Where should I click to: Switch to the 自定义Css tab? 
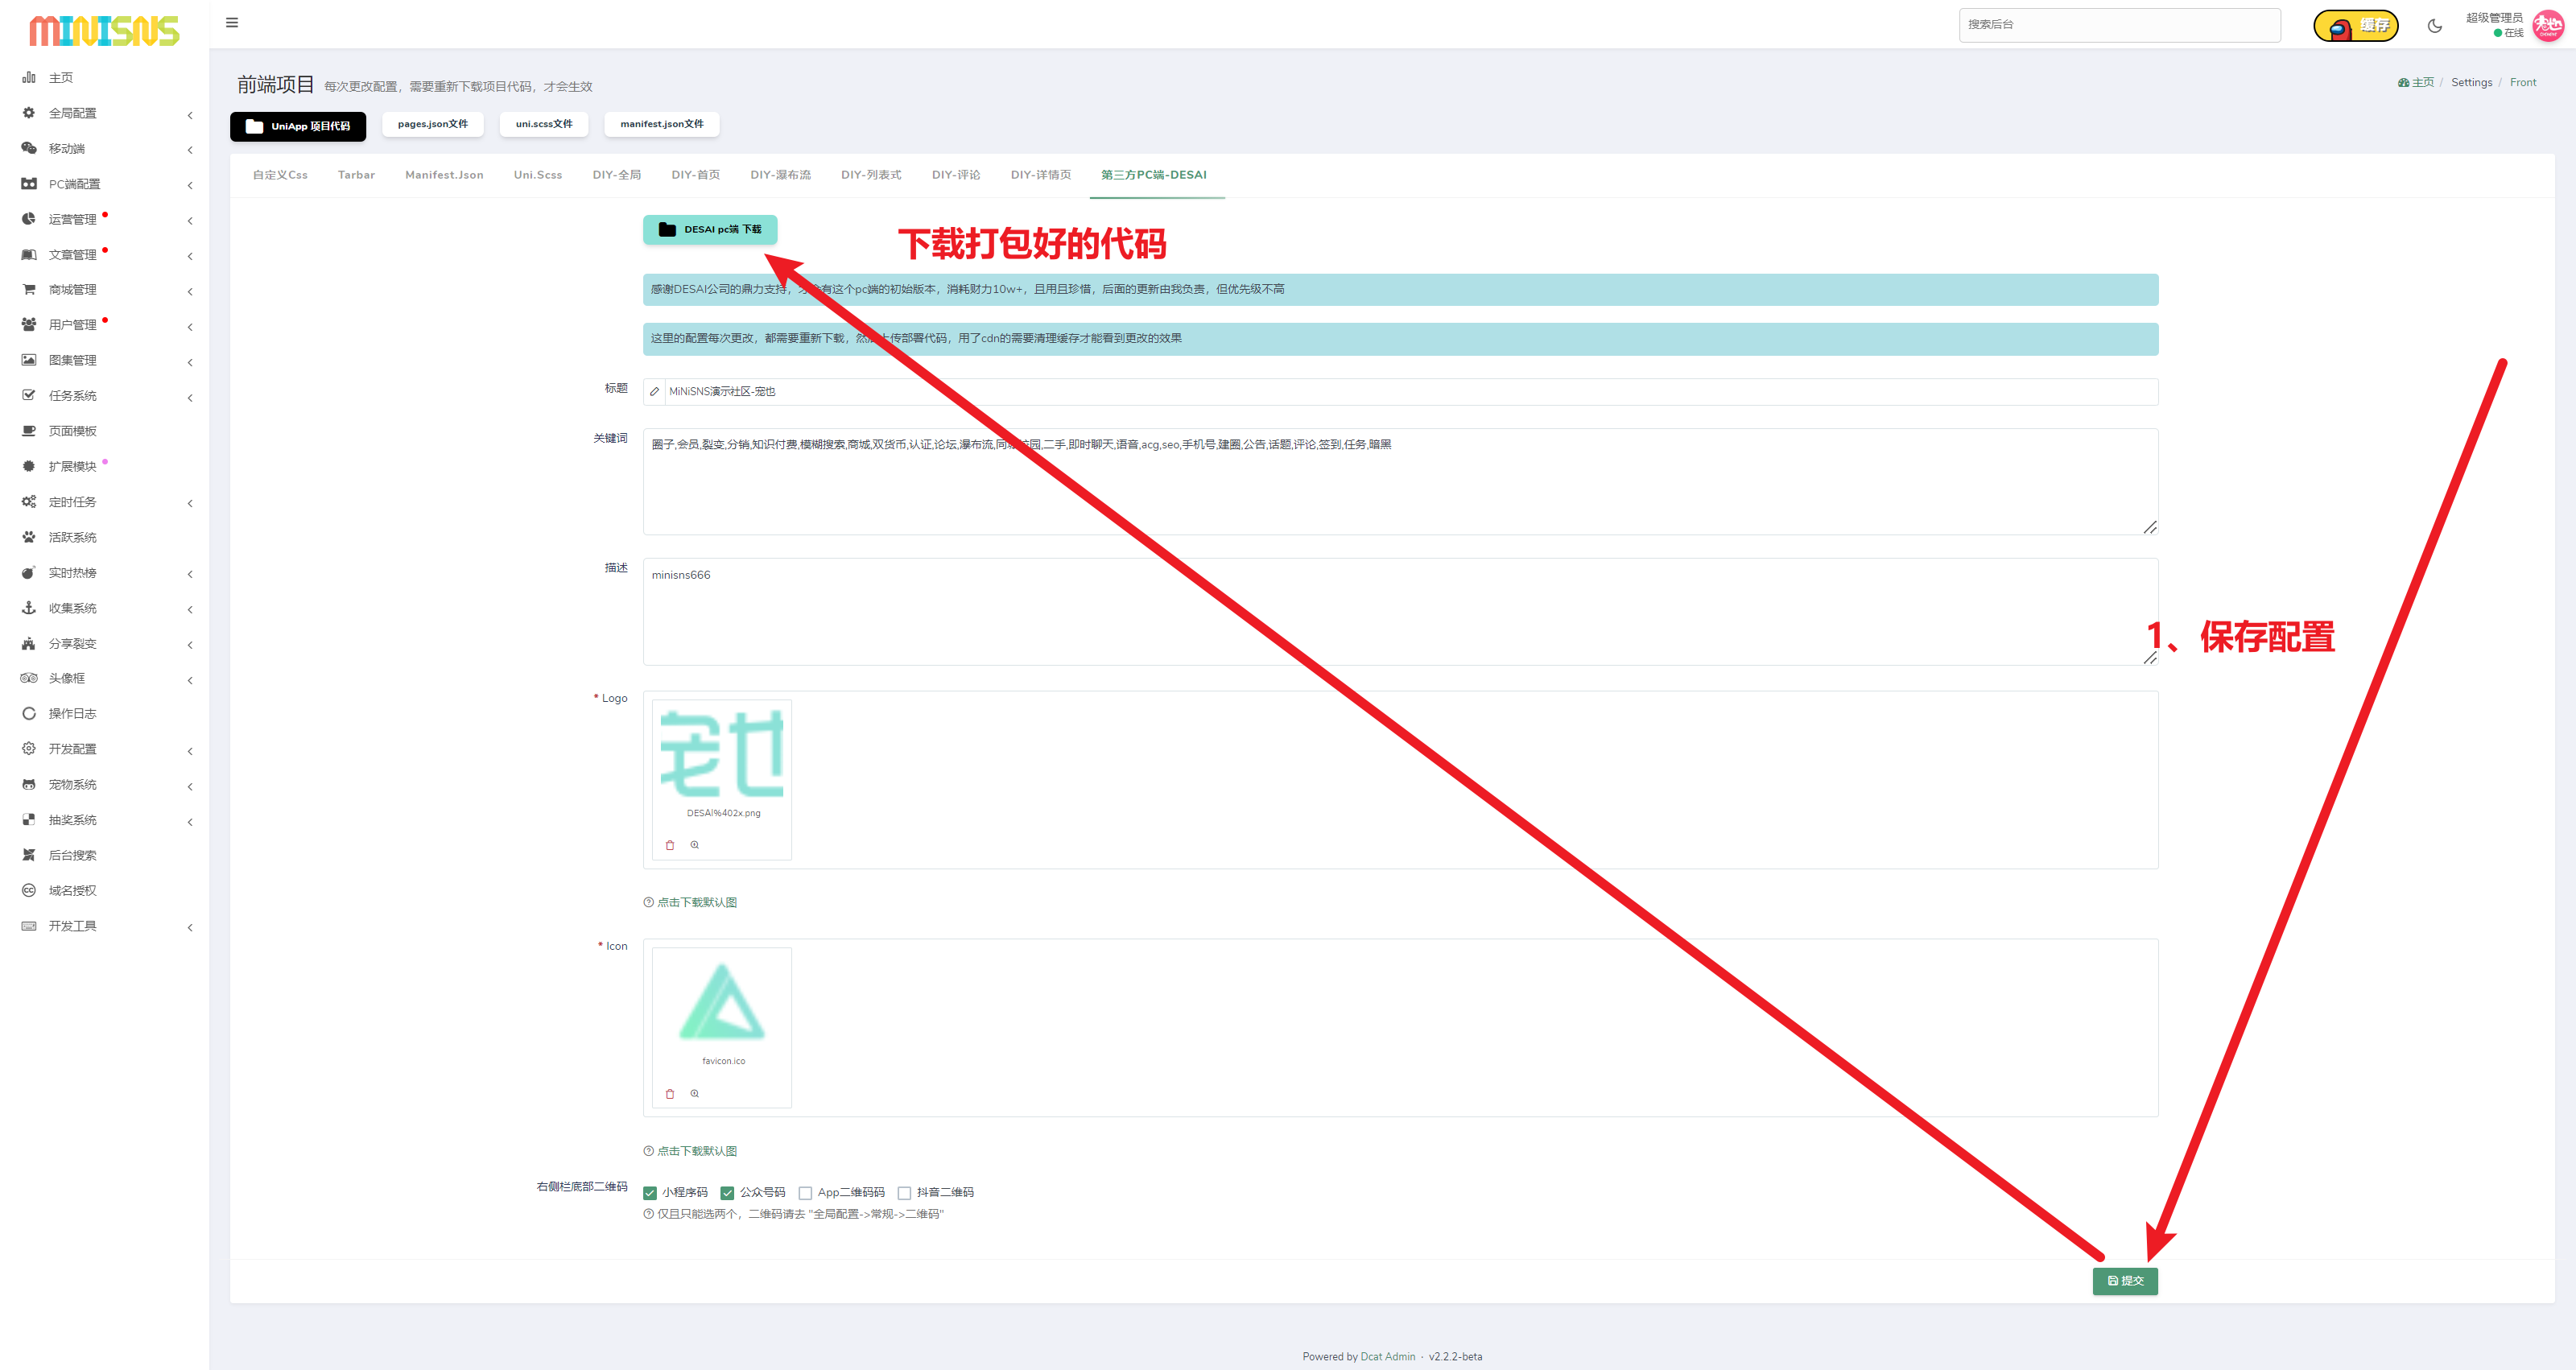[280, 175]
